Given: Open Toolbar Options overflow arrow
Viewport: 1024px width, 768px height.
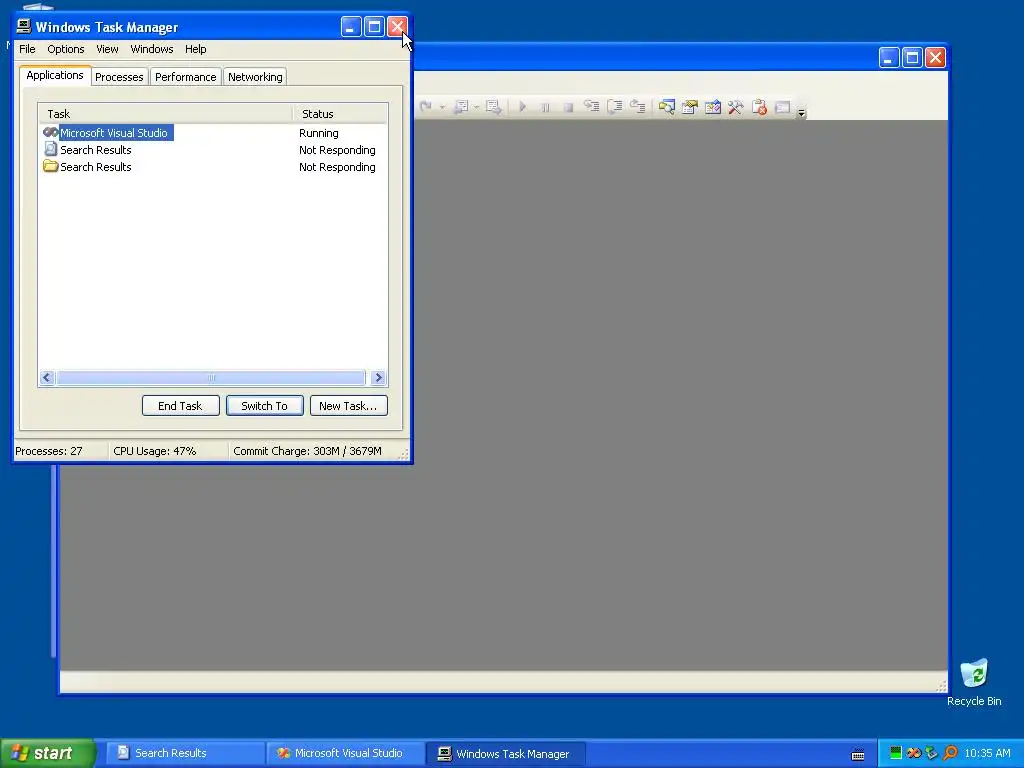Looking at the screenshot, I should [x=801, y=112].
